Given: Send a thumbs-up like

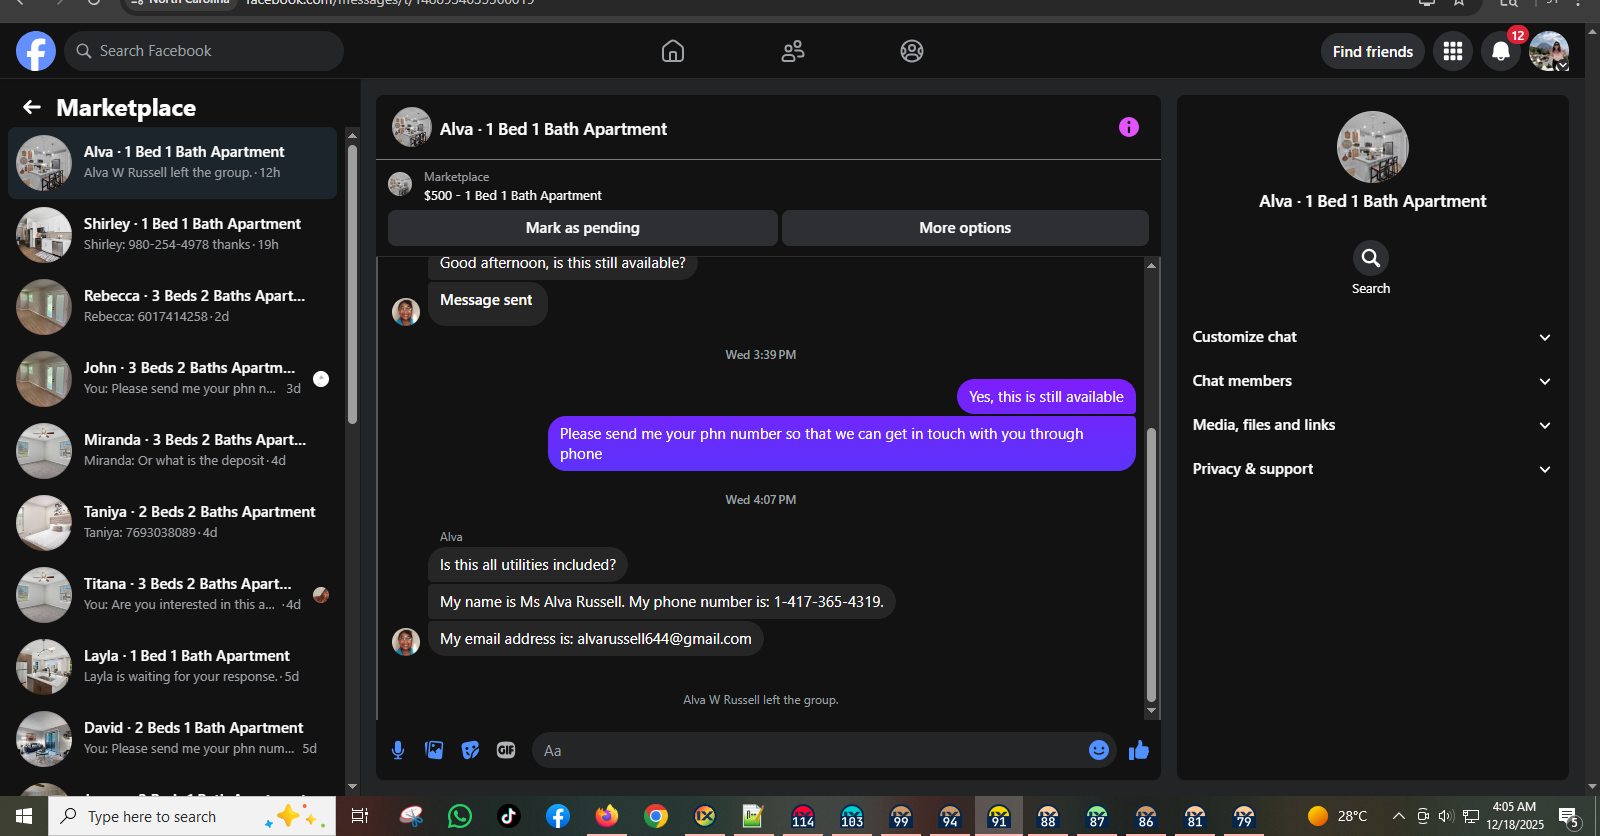Looking at the screenshot, I should [x=1139, y=750].
